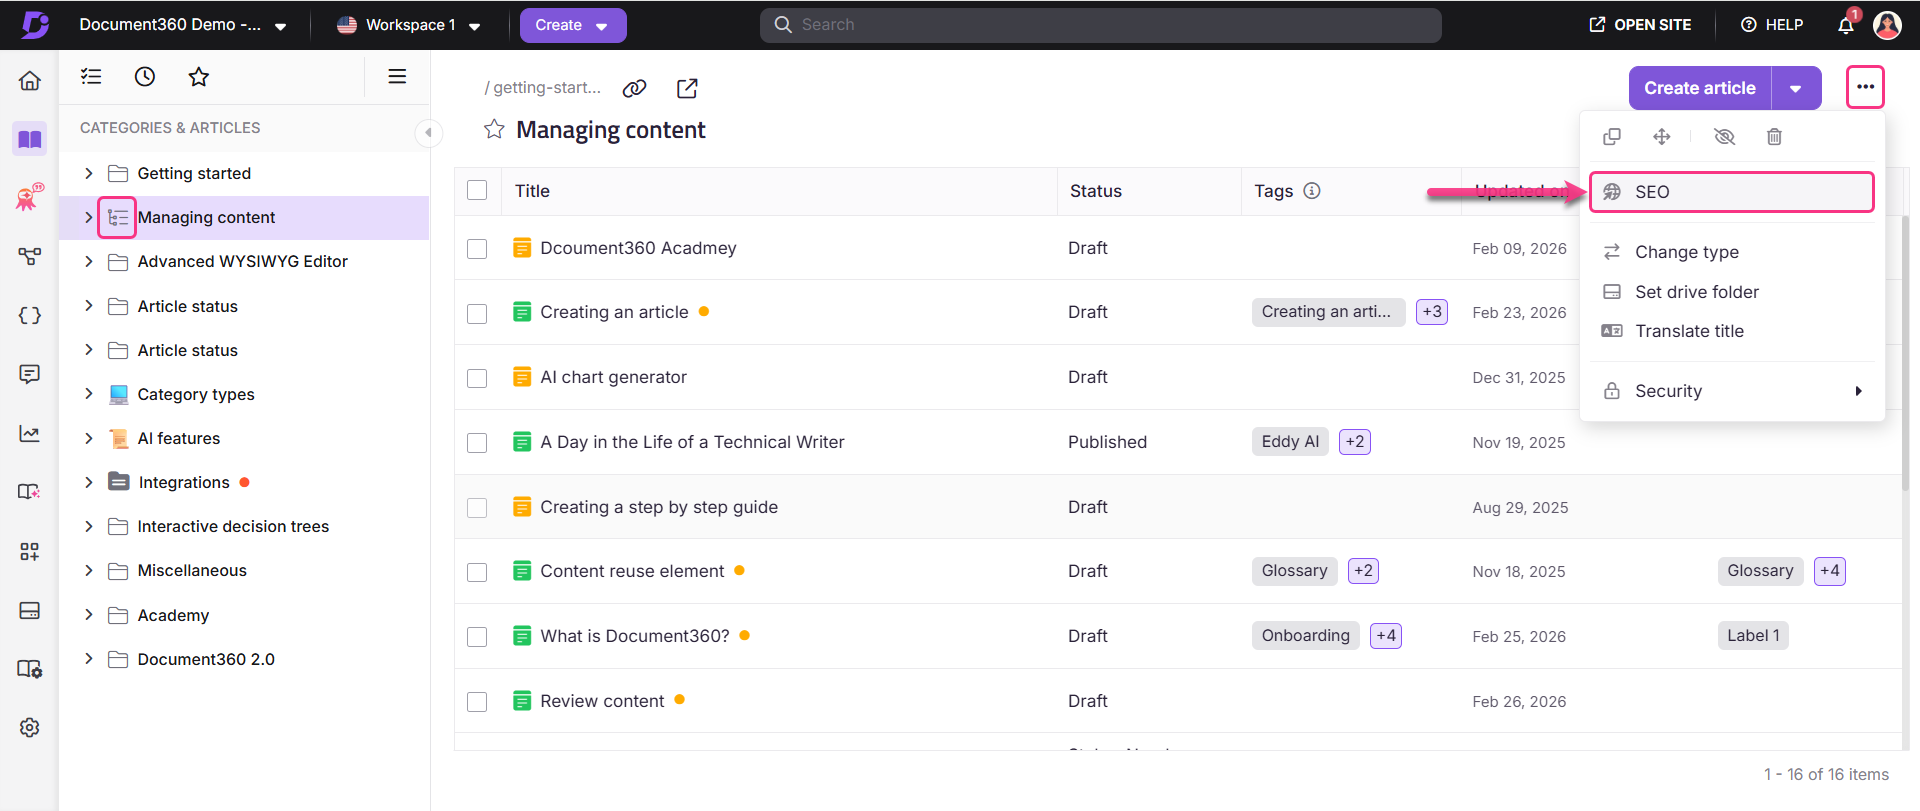Expand the Managing content category chevron
This screenshot has height=811, width=1920.
tap(89, 217)
